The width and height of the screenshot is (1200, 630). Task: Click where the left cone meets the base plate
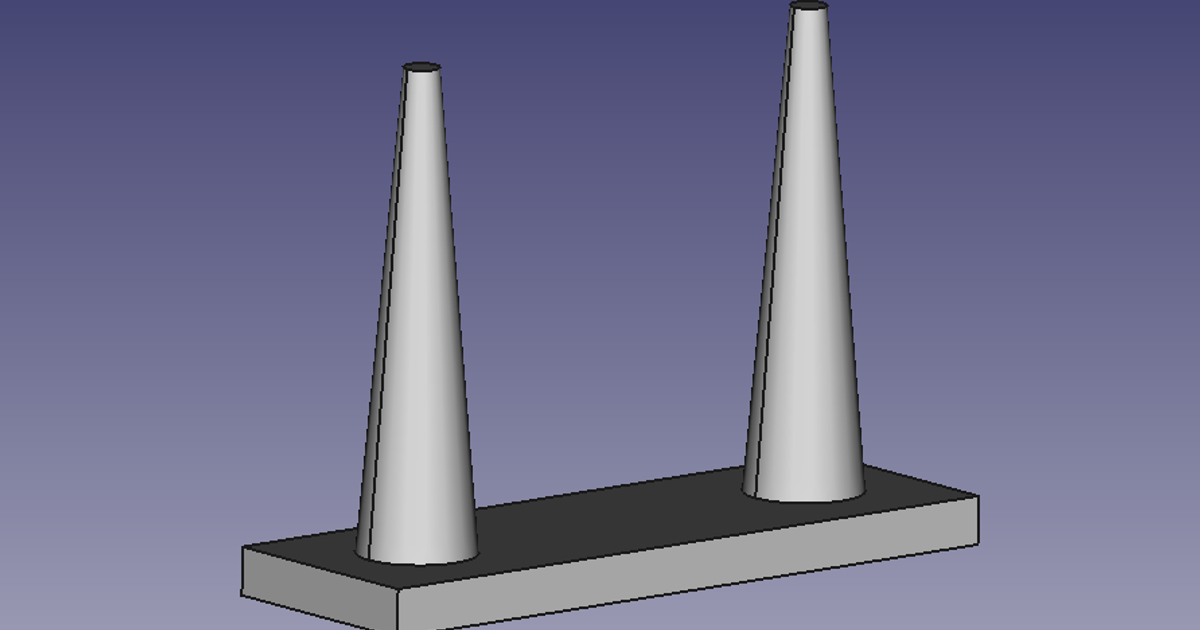(415, 560)
